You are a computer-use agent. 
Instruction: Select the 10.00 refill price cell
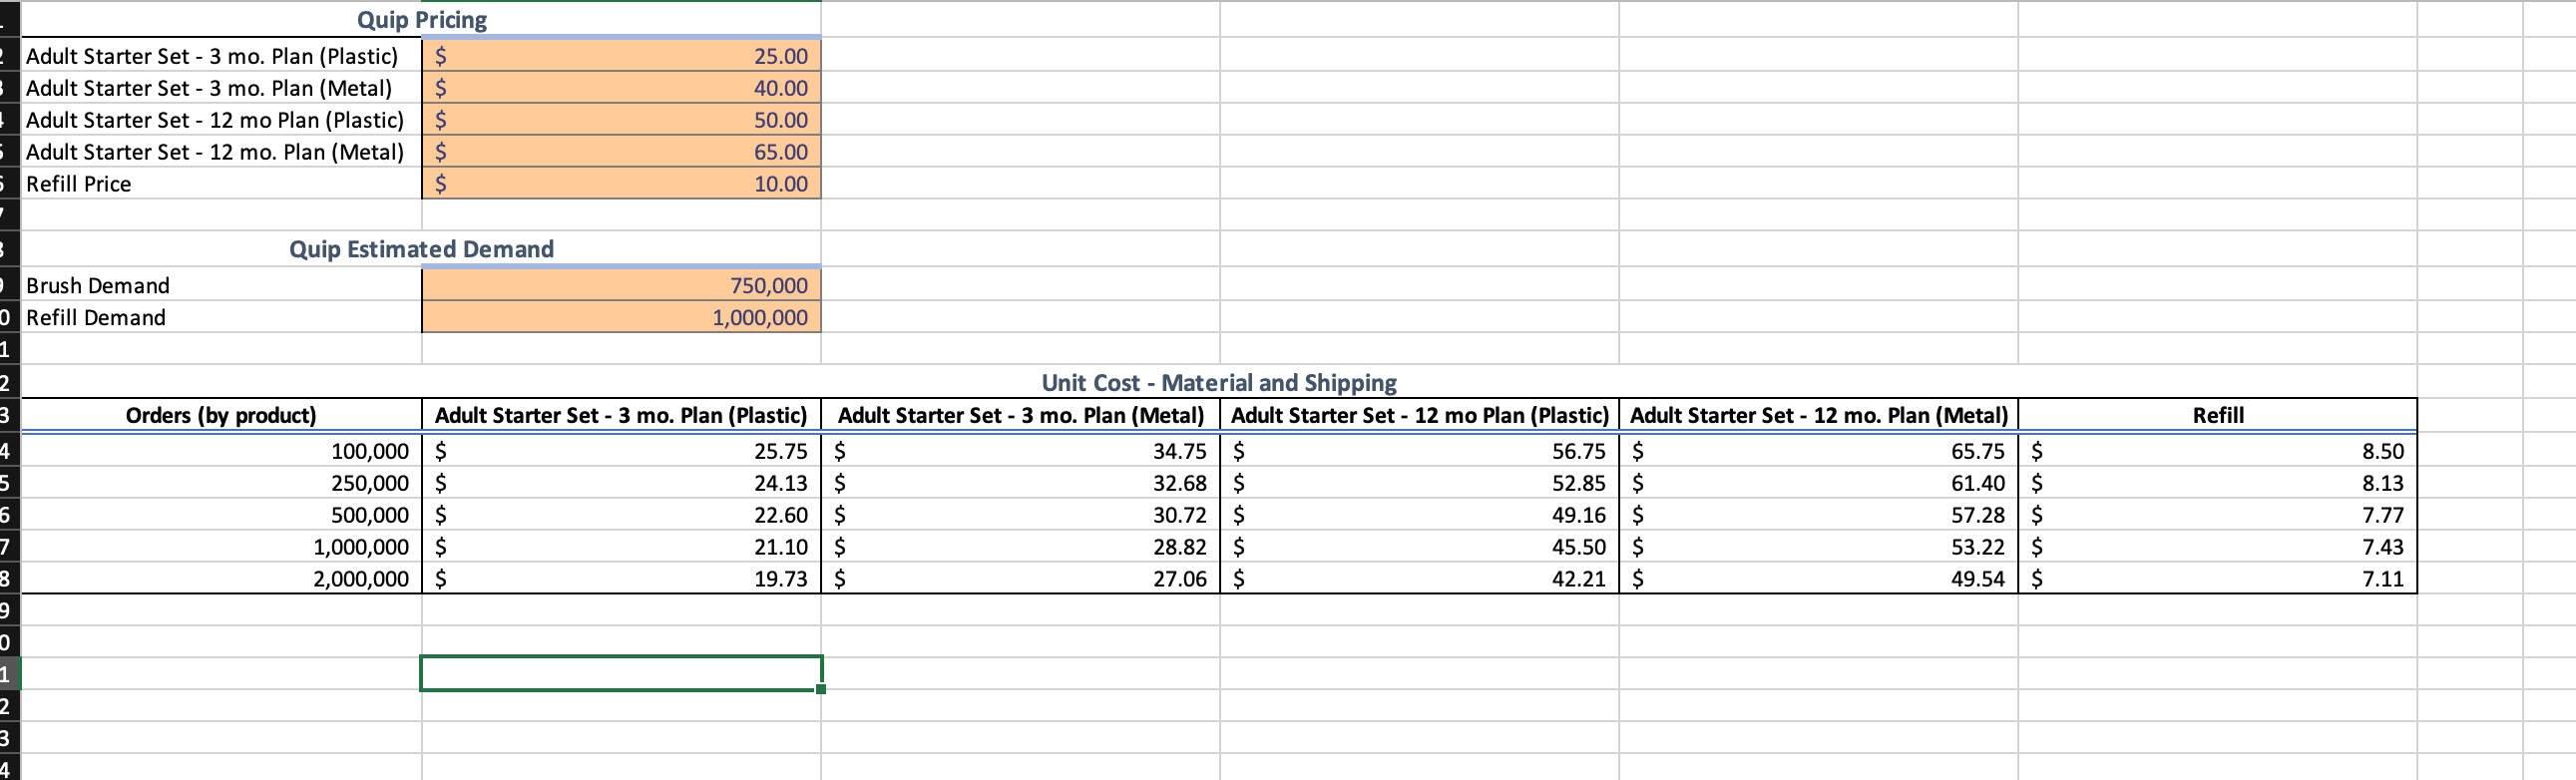621,184
